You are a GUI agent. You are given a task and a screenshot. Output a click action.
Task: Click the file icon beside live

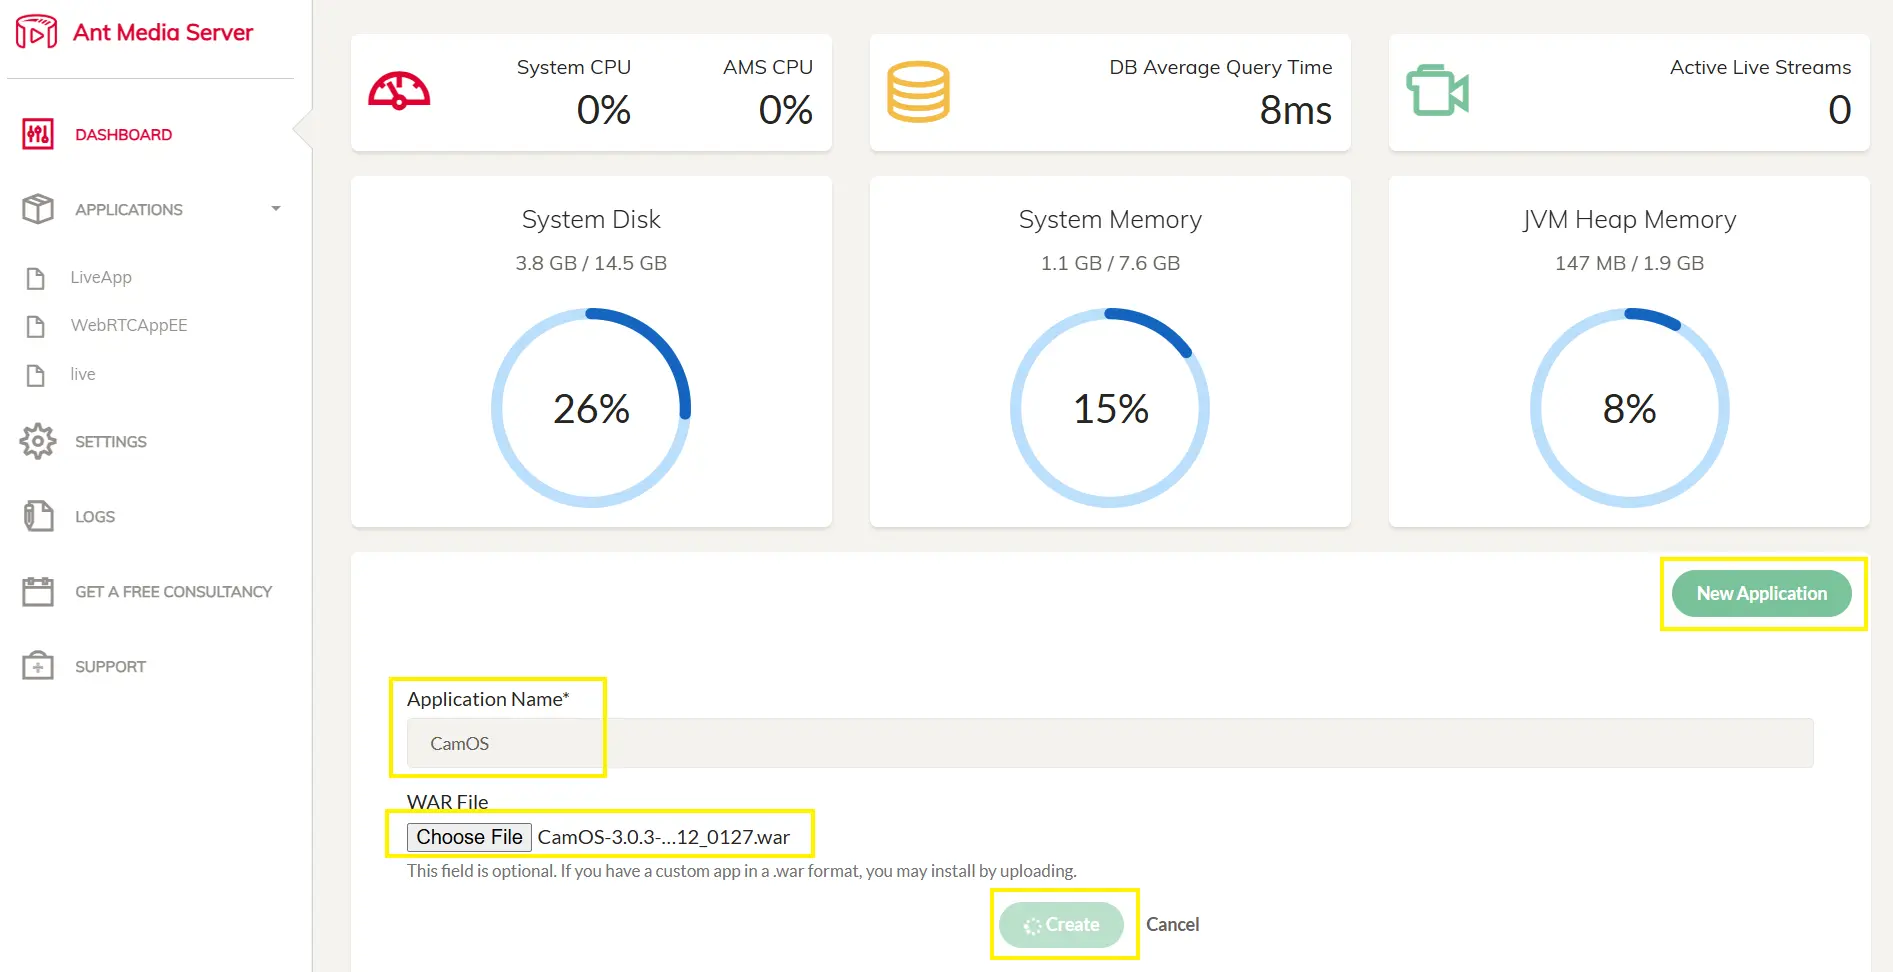[x=36, y=375]
